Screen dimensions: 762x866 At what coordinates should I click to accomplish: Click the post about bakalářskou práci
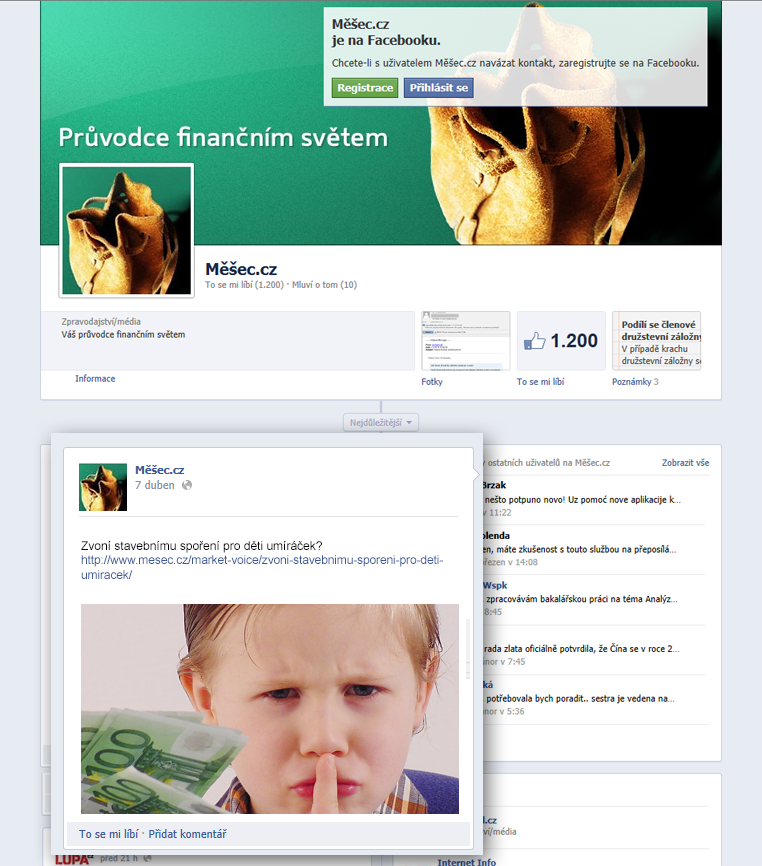581,599
